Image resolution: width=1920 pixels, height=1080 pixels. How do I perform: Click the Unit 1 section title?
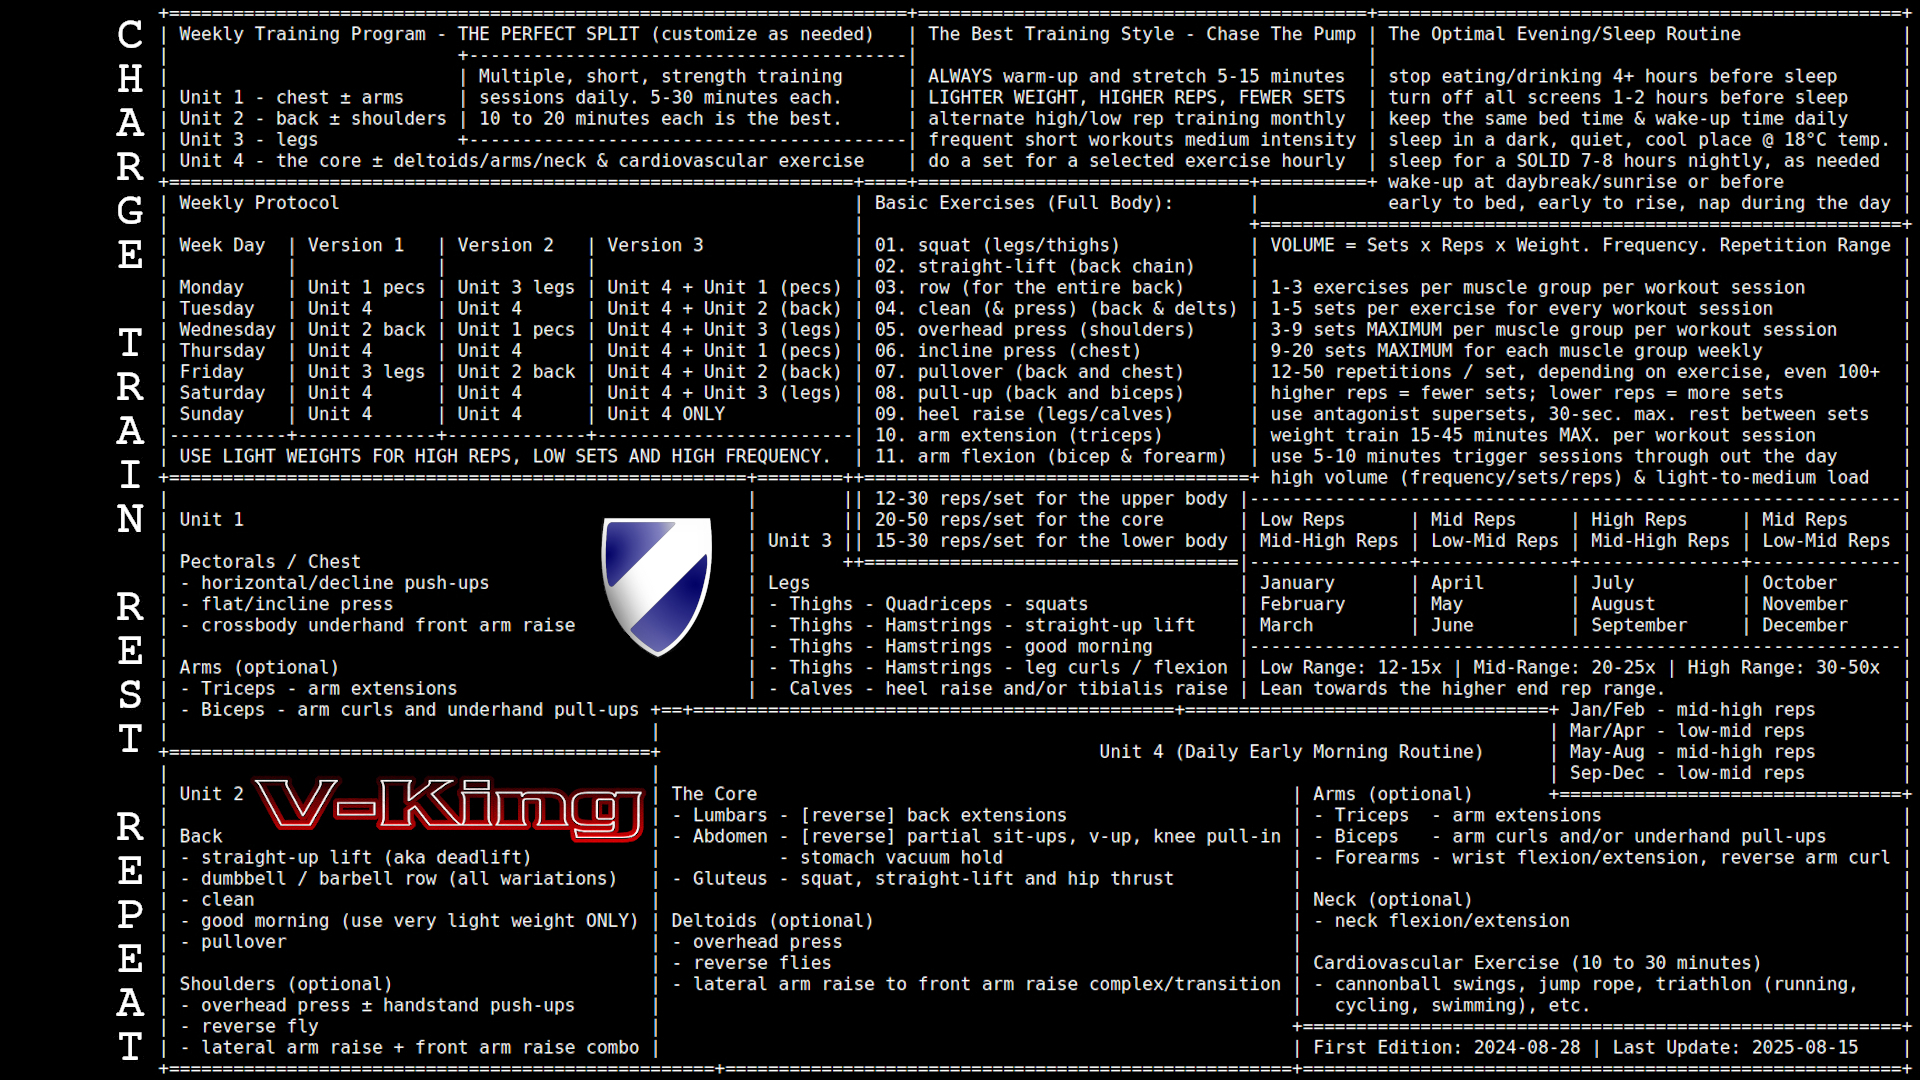click(x=211, y=520)
